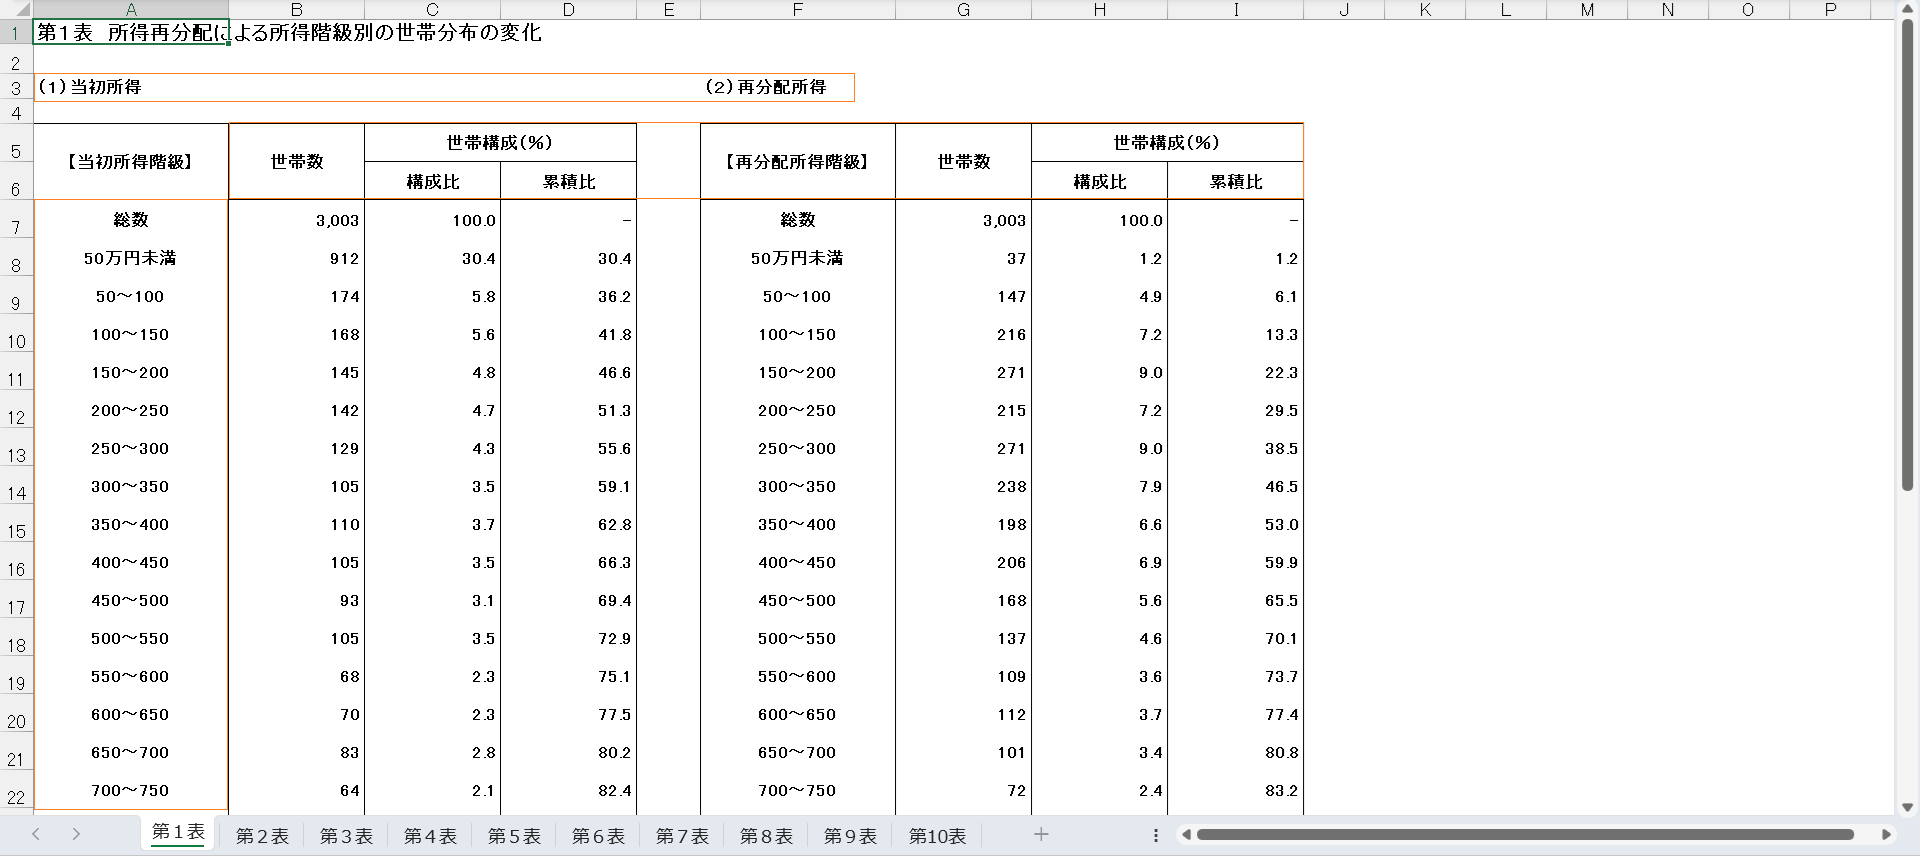Click horizontal scrollbar left arrow
Screen dimensions: 1920x856
pos(1186,834)
